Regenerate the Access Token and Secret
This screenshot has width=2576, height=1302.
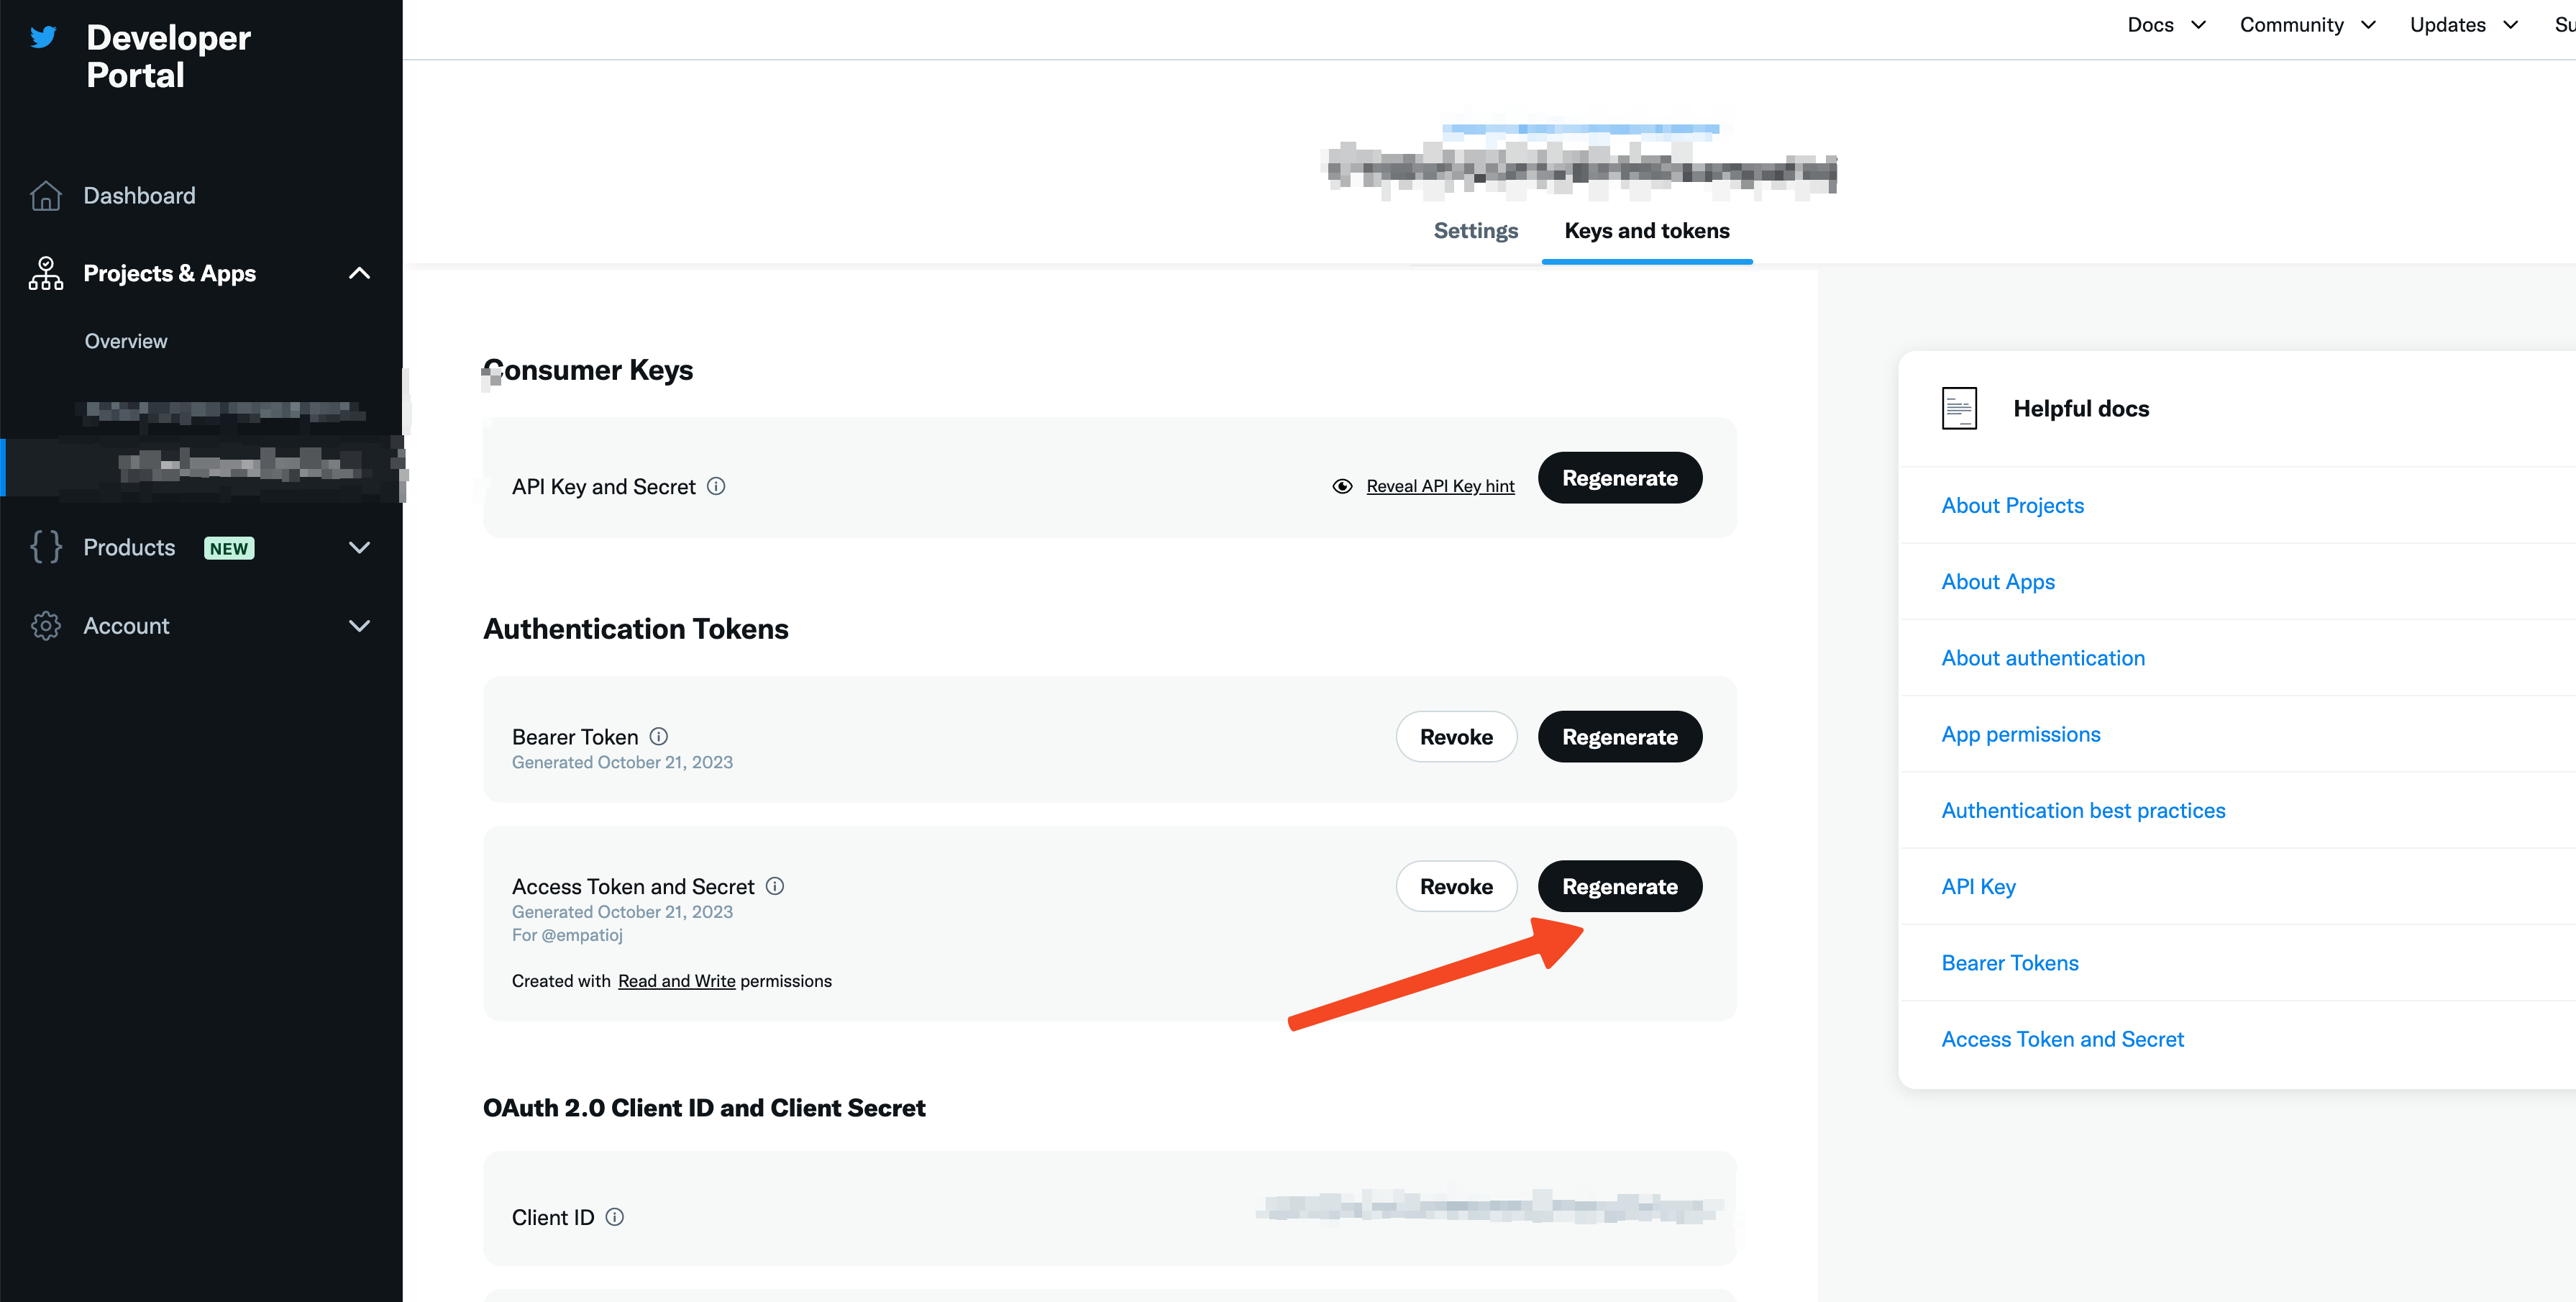[x=1619, y=886]
